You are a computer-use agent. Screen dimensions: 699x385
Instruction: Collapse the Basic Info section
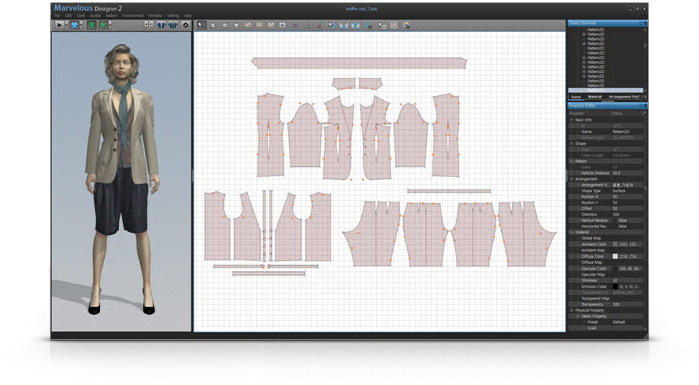pyautogui.click(x=572, y=120)
